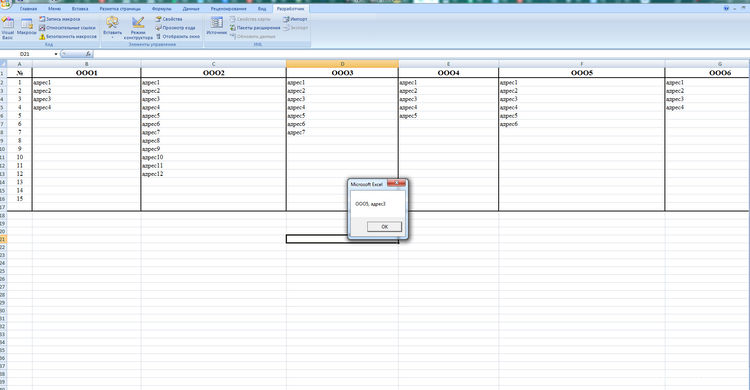Switch to the Вид tab

click(262, 9)
